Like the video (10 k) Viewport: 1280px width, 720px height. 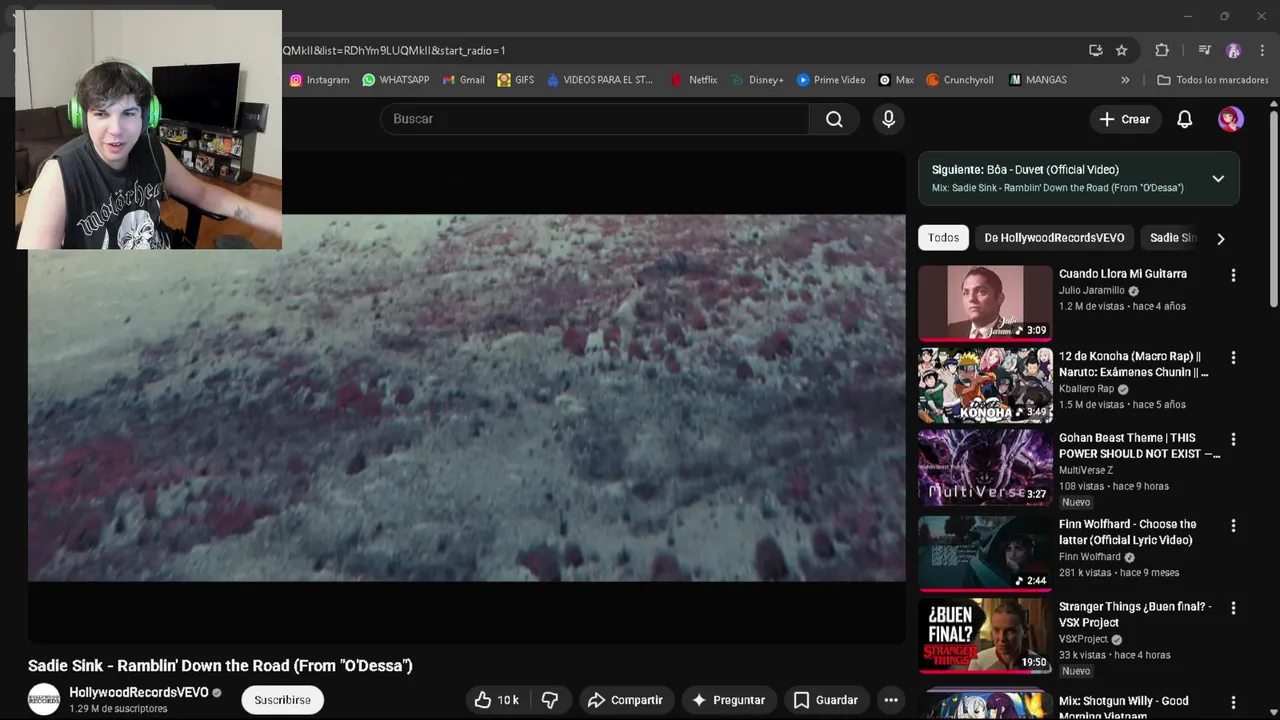[496, 700]
